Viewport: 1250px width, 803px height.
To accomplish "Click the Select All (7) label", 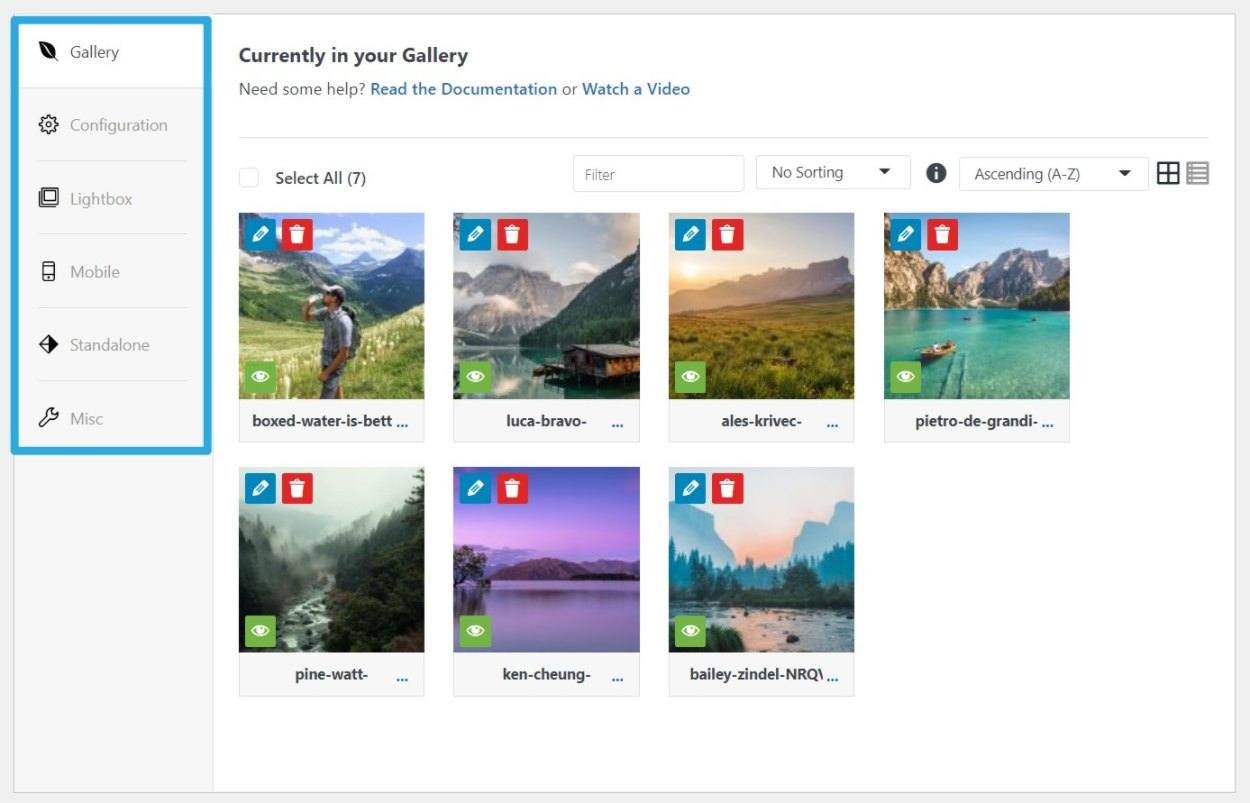I will [320, 178].
